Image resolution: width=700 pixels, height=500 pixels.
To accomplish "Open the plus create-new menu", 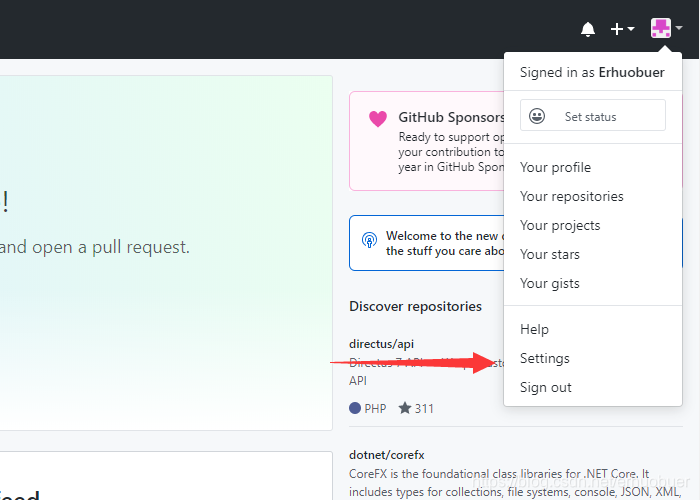I will [x=622, y=29].
